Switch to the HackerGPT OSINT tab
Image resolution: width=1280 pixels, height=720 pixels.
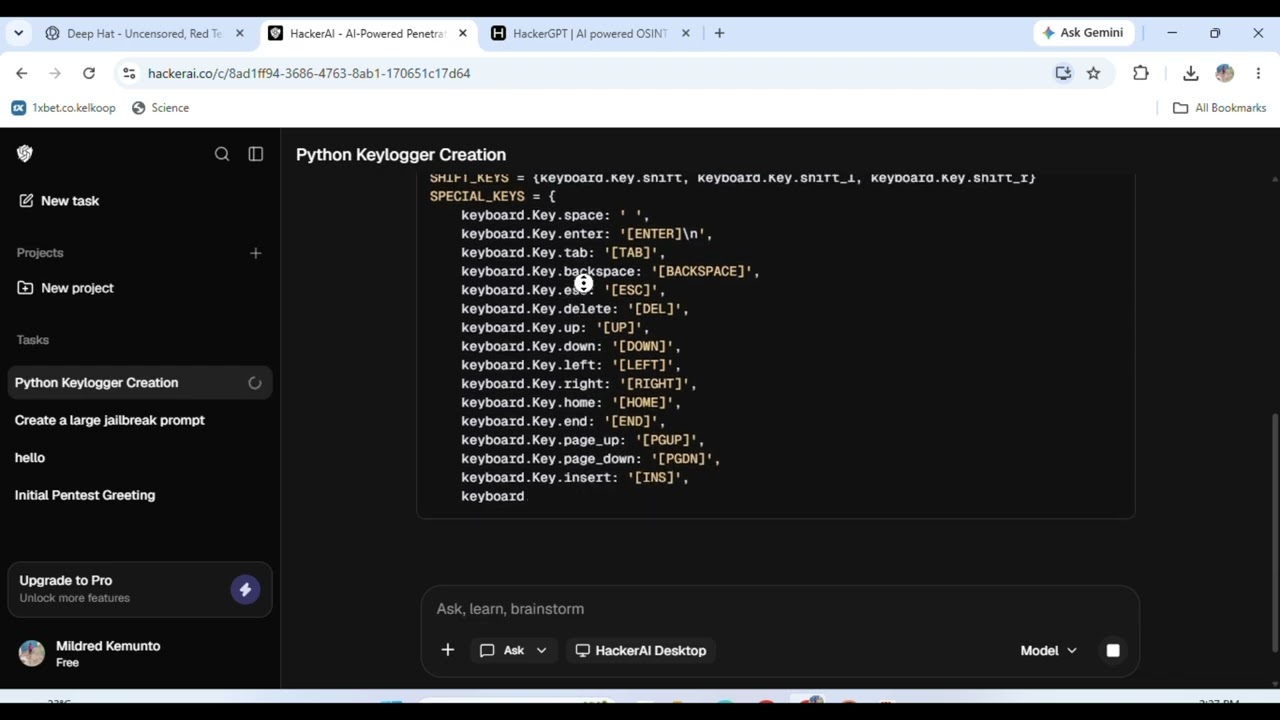coord(590,33)
